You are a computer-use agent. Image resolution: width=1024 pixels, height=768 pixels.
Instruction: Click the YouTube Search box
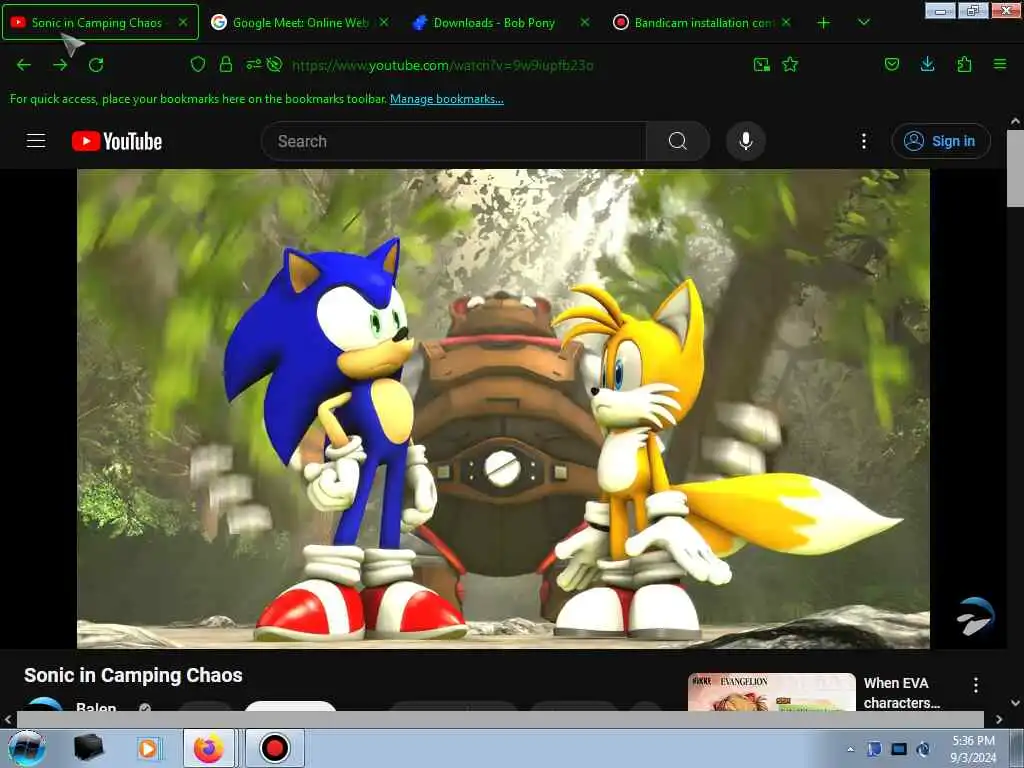pyautogui.click(x=453, y=141)
